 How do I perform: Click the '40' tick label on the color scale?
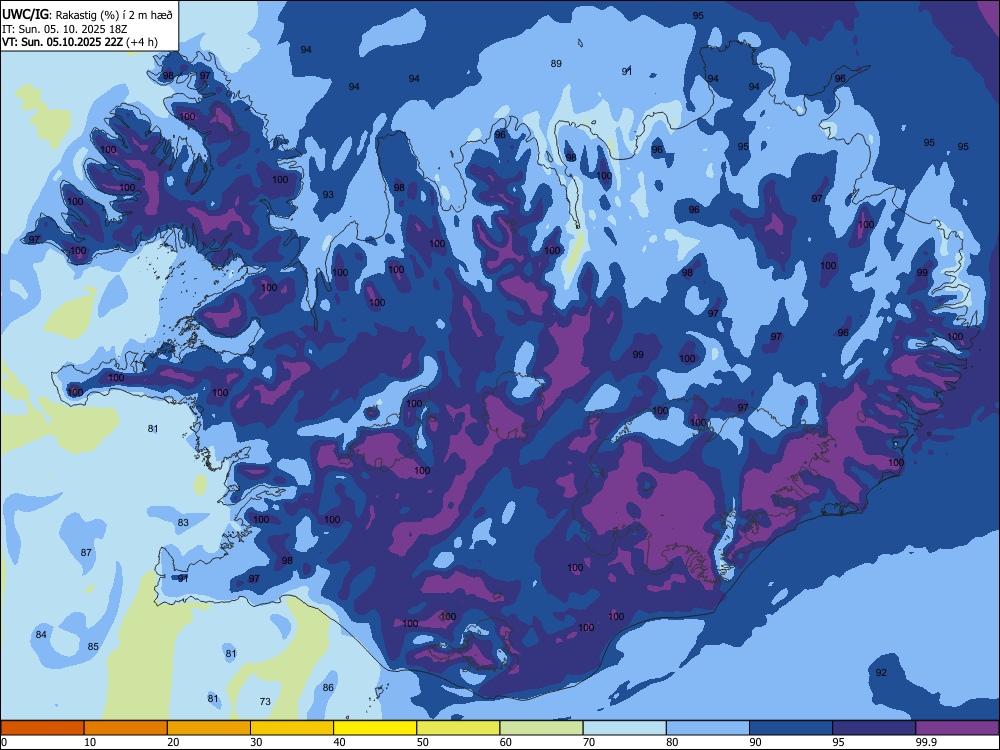click(339, 742)
